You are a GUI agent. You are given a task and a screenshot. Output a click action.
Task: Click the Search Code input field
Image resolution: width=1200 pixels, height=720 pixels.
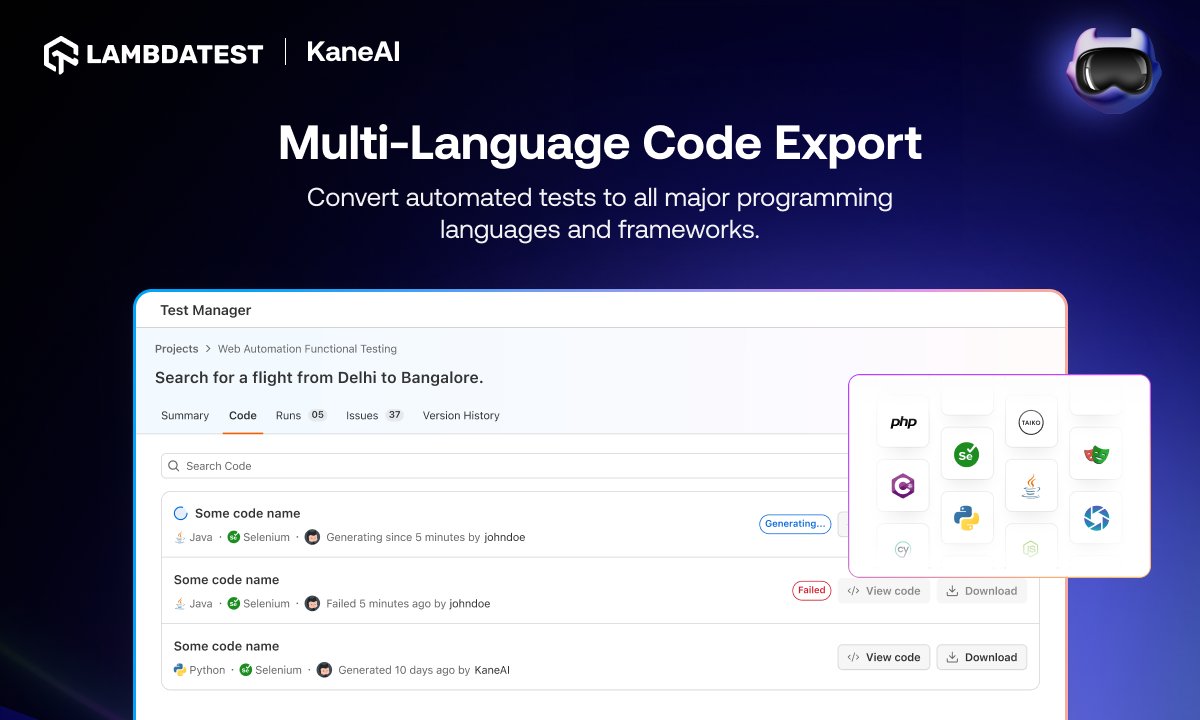tap(505, 466)
